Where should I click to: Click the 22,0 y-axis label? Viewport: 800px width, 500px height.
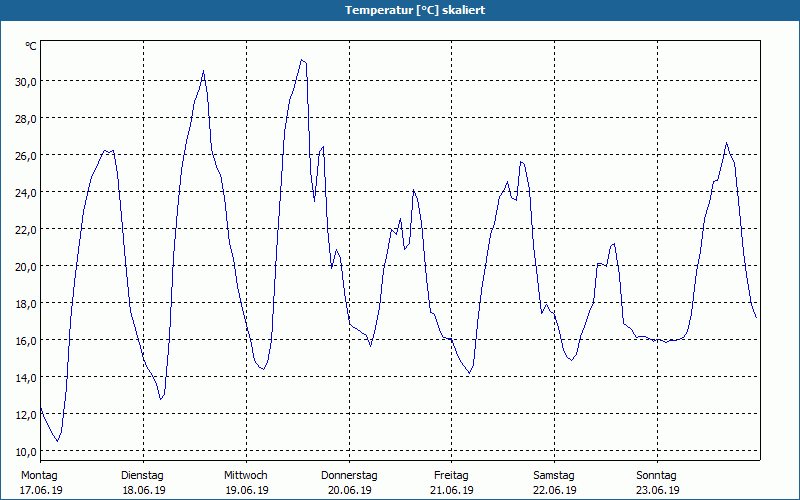pos(26,230)
